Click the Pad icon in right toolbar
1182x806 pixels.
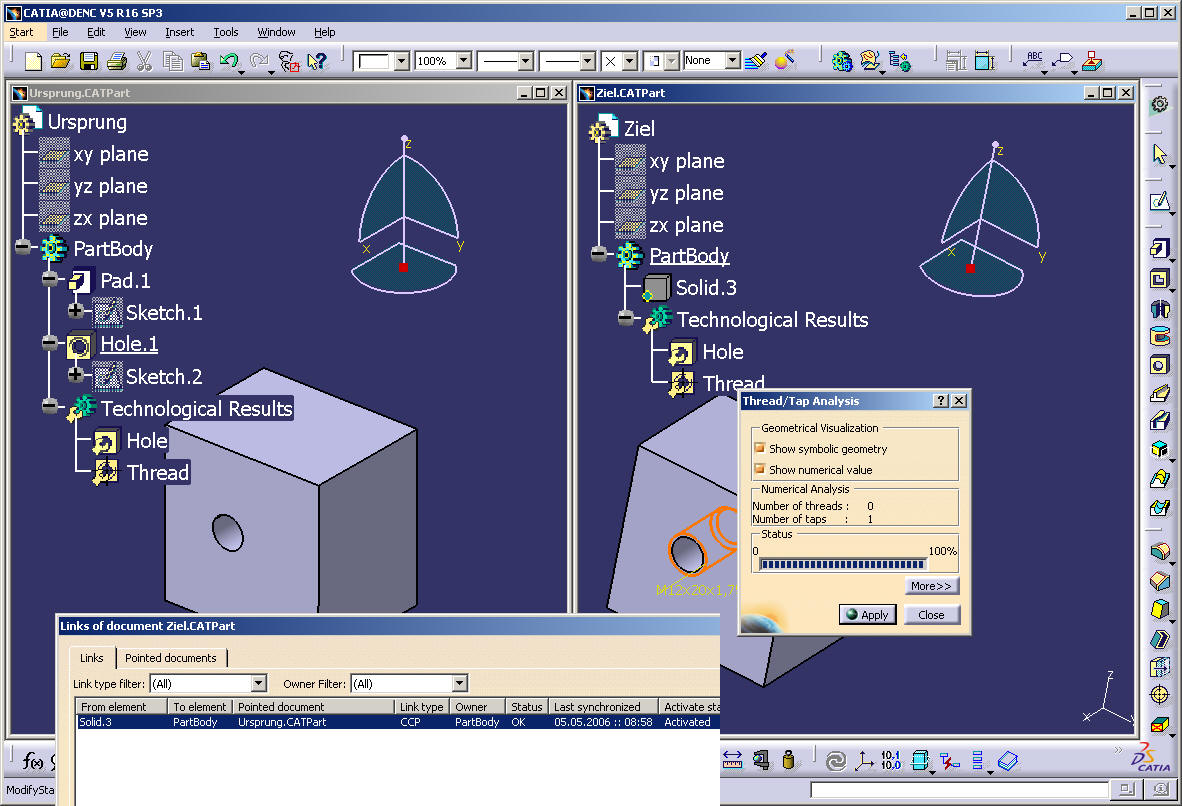pyautogui.click(x=1159, y=248)
